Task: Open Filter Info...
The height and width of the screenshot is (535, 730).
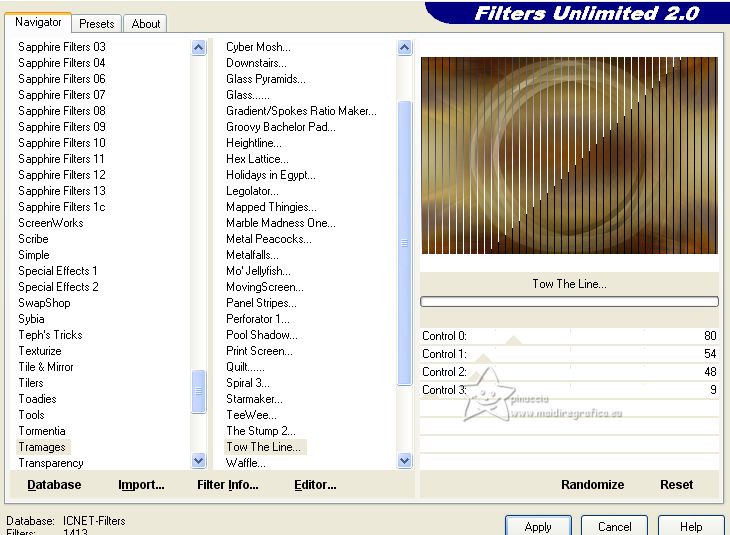Action: click(228, 485)
